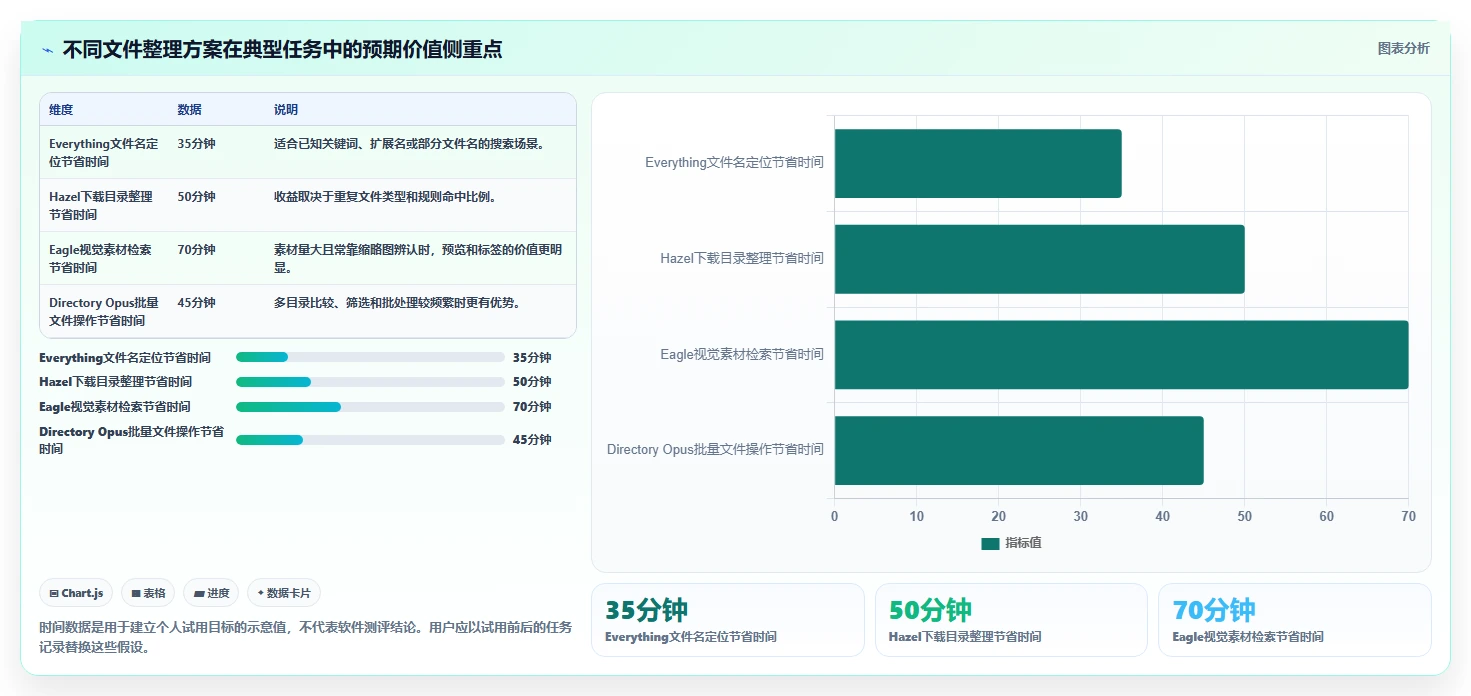This screenshot has width=1471, height=696.
Task: Click the 45分钟 value beside the progress bar
Action: pos(532,440)
